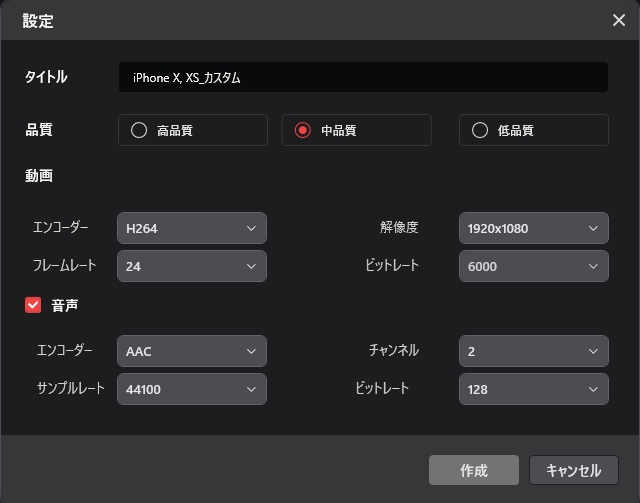Screen dimensions: 640x503
Task: Open the 解像度 1920x1080 dropdown
Action: [x=533, y=228]
